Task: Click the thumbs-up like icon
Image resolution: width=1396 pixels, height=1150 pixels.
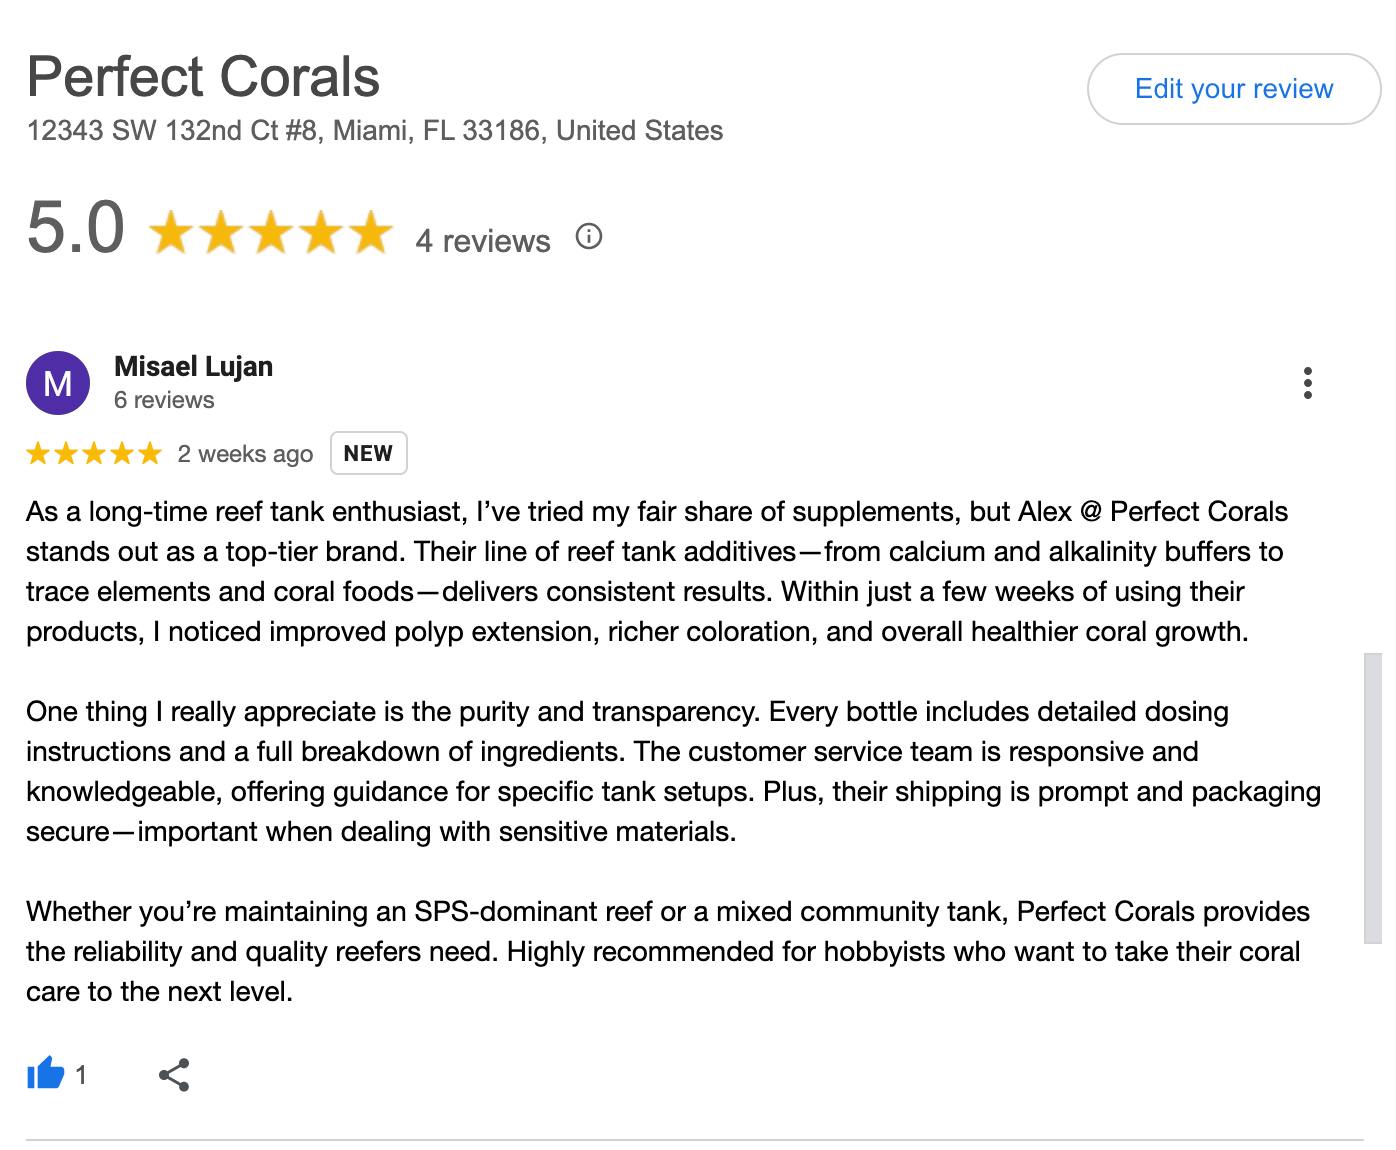Action: pyautogui.click(x=45, y=1075)
